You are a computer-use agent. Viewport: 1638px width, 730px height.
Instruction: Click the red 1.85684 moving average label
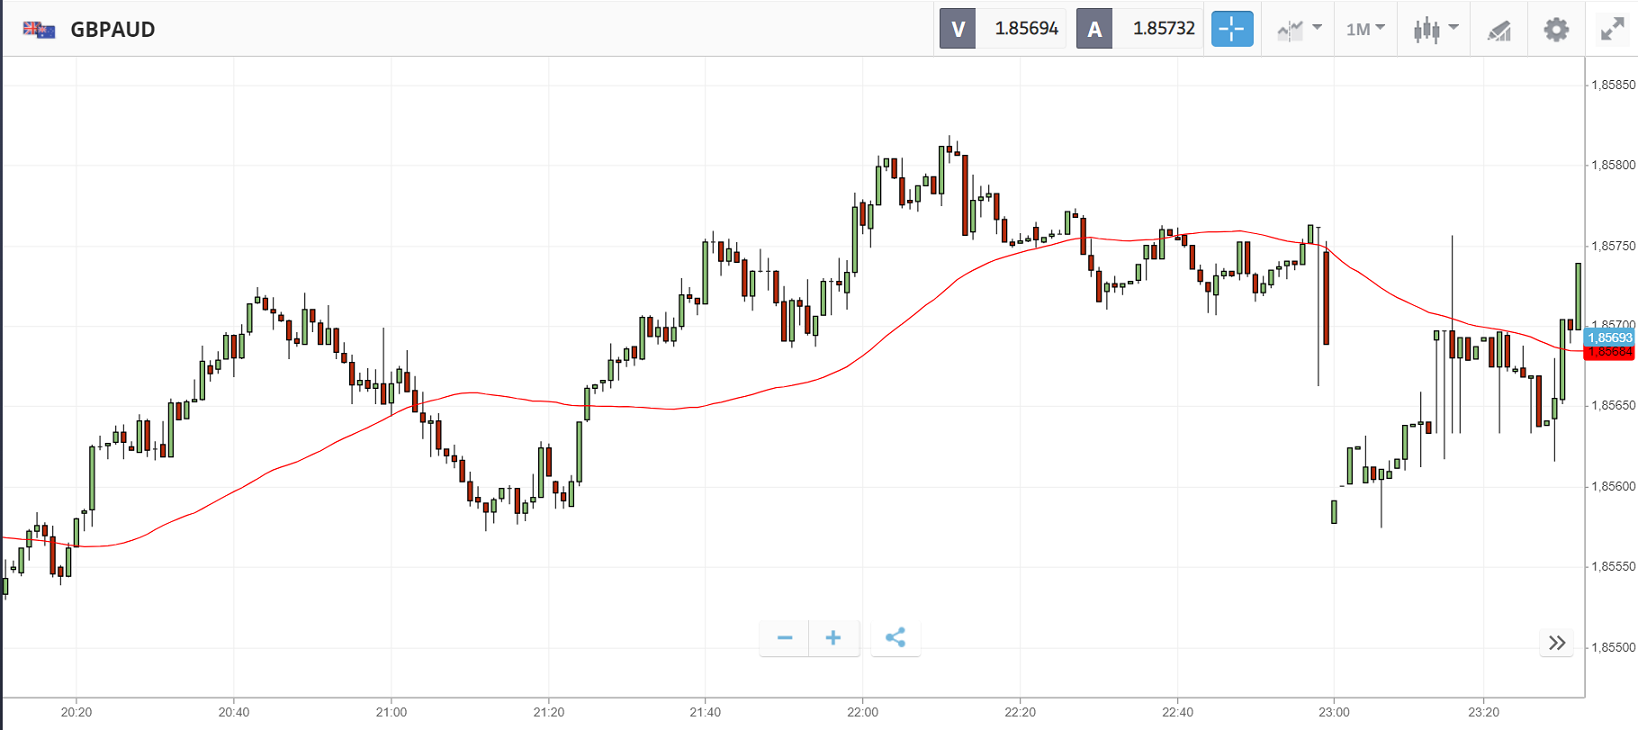coord(1609,353)
